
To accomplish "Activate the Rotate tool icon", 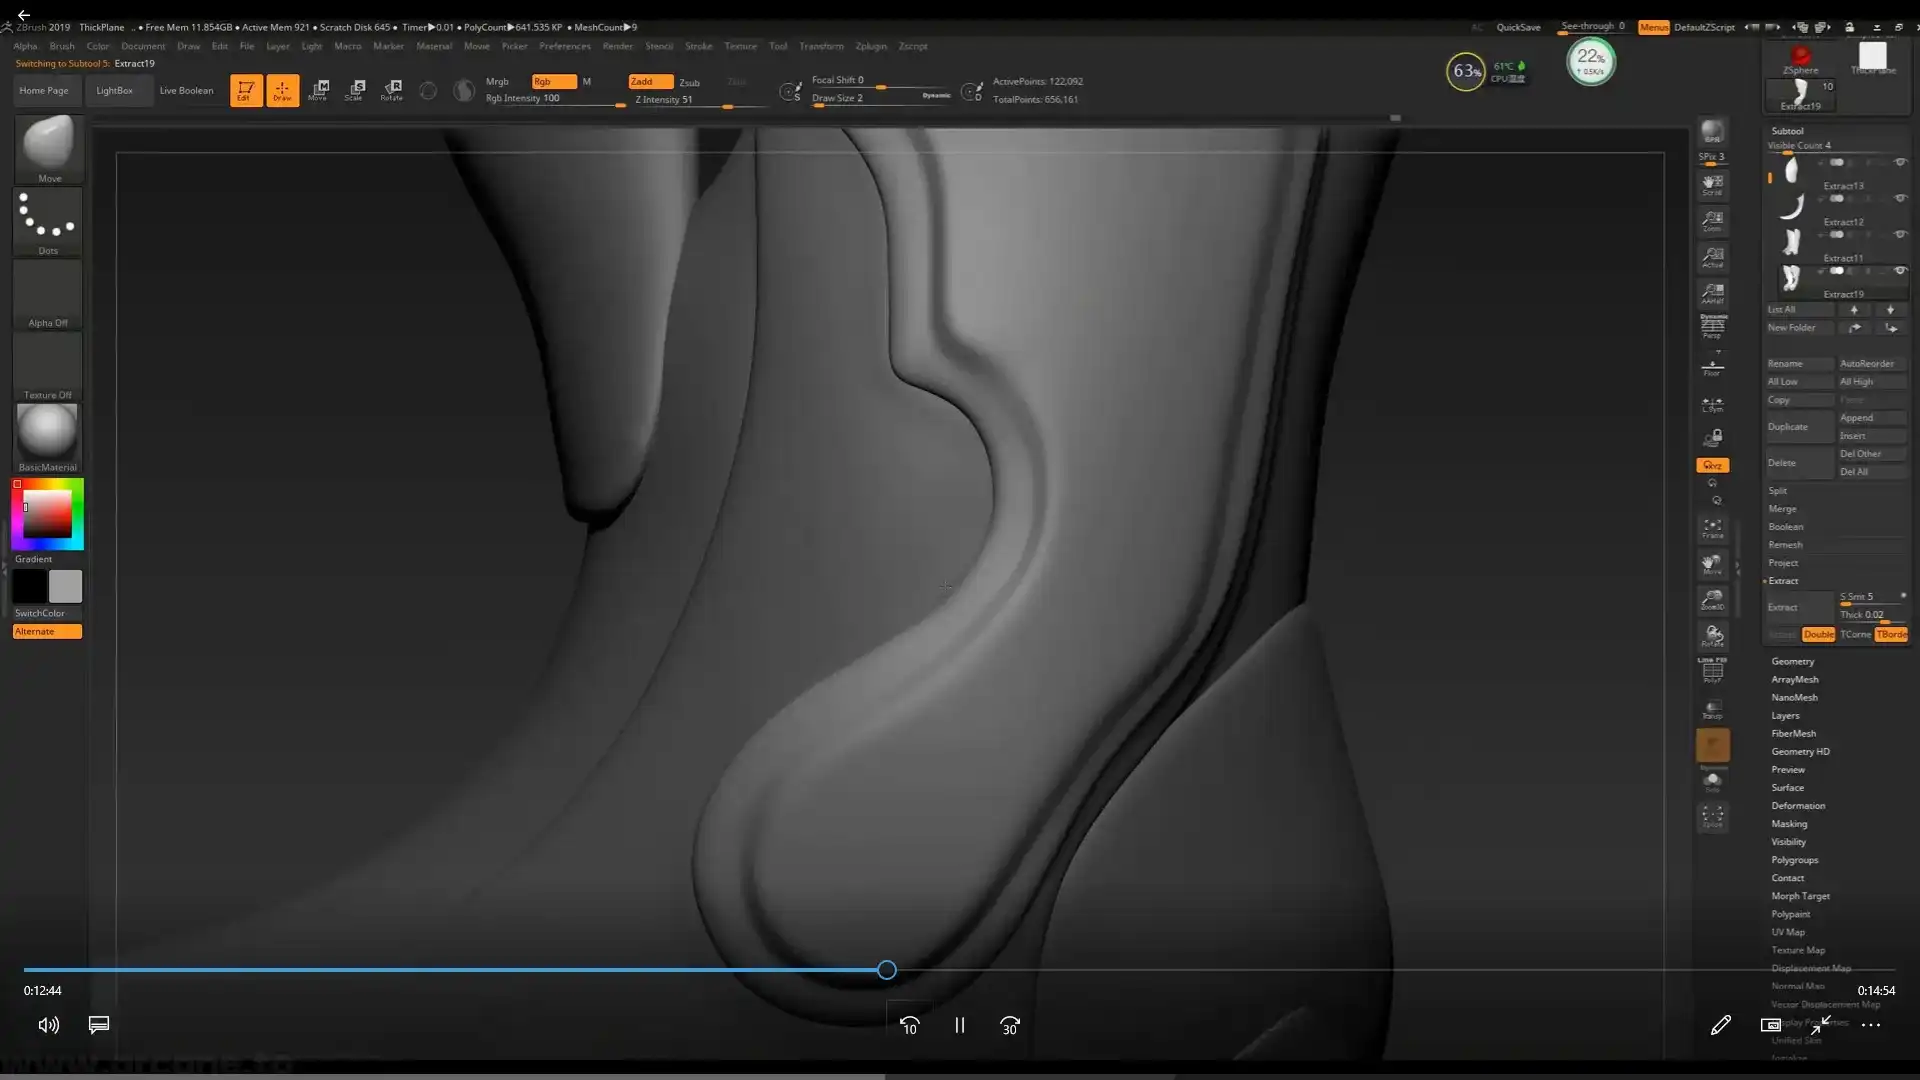I will tap(391, 90).
